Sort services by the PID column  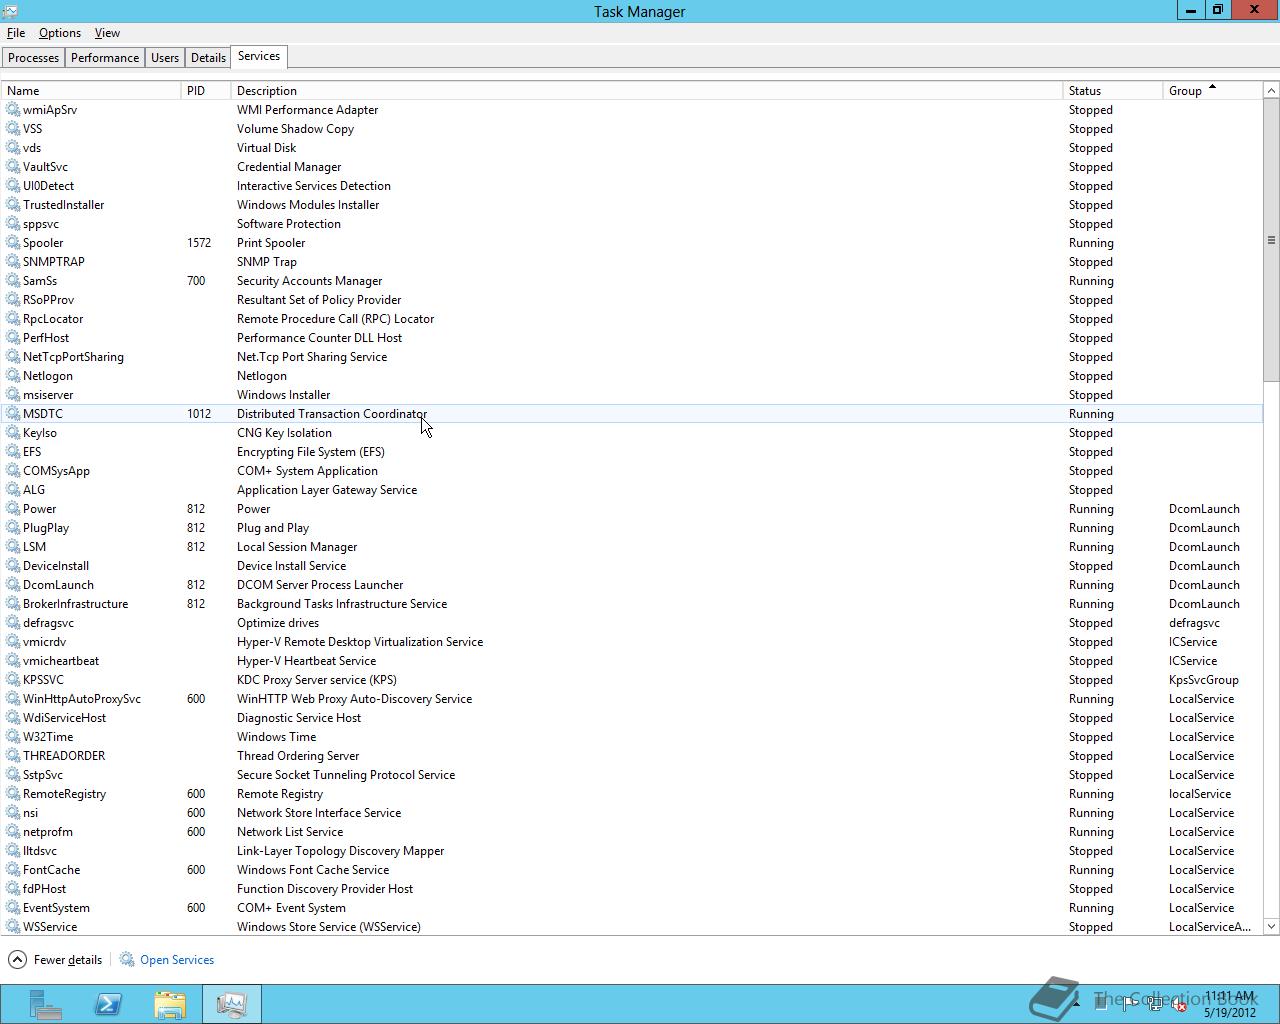click(206, 91)
